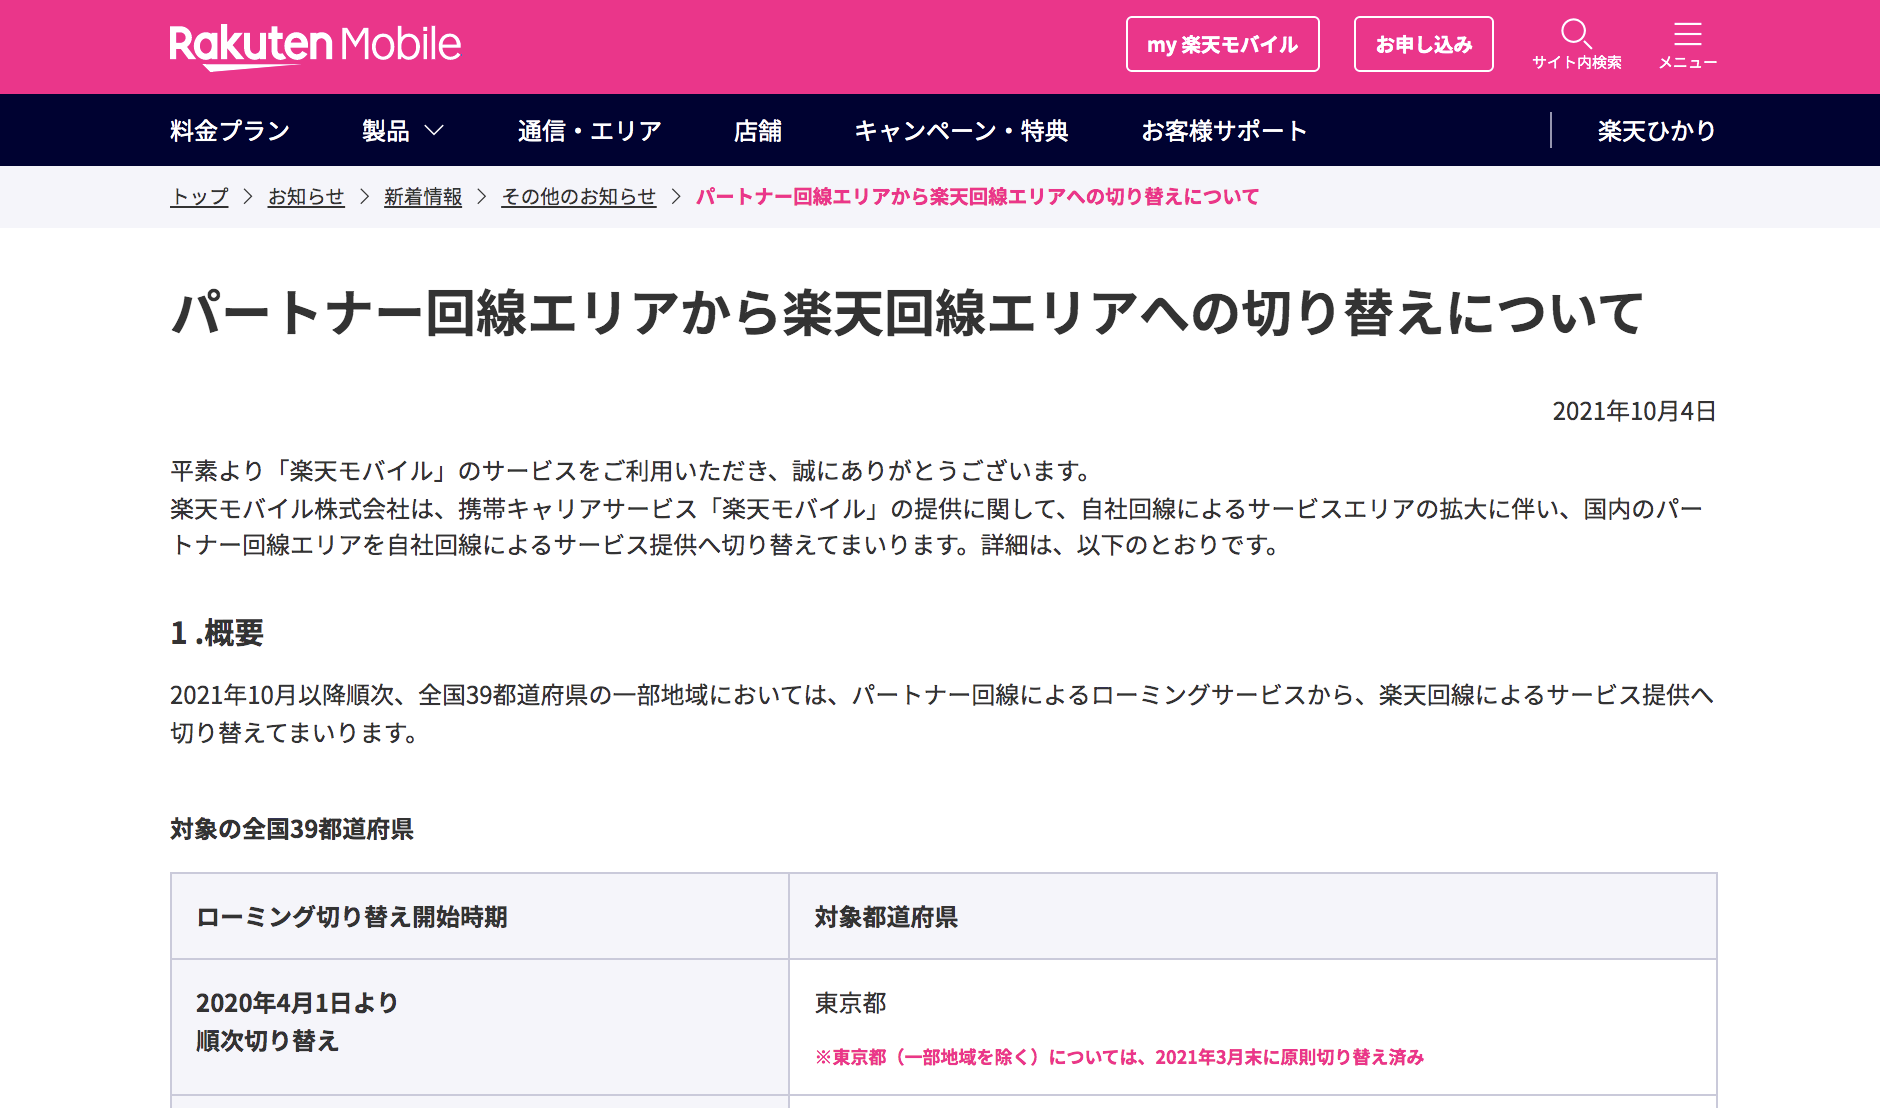Click the Rakuten Mobile logo
Viewport: 1880px width, 1108px height.
point(315,46)
